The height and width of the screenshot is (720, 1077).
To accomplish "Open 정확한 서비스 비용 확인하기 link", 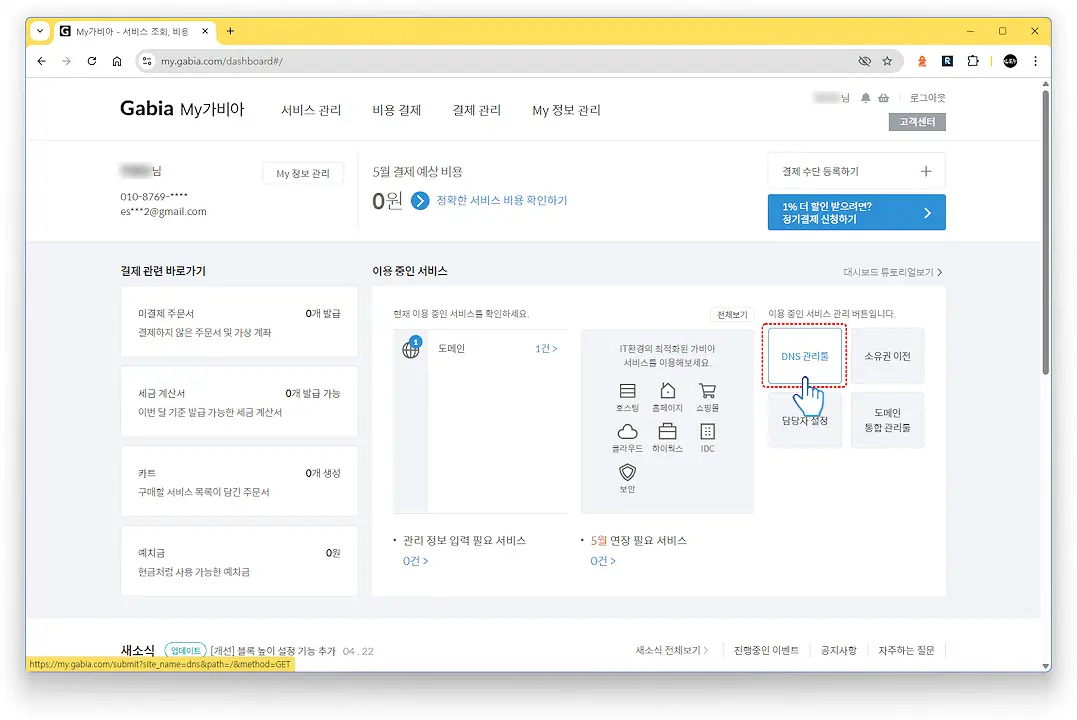I will tap(501, 201).
